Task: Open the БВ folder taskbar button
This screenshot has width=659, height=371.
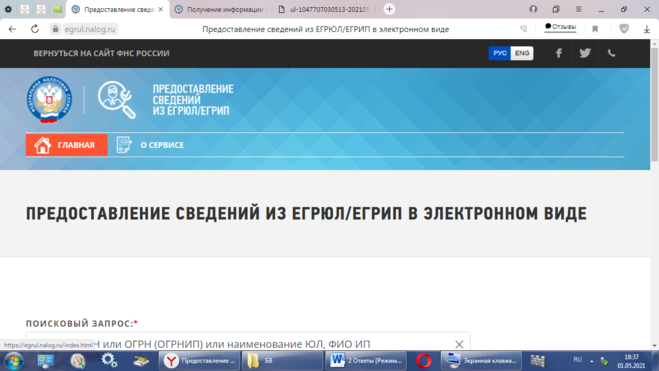Action: tap(282, 361)
